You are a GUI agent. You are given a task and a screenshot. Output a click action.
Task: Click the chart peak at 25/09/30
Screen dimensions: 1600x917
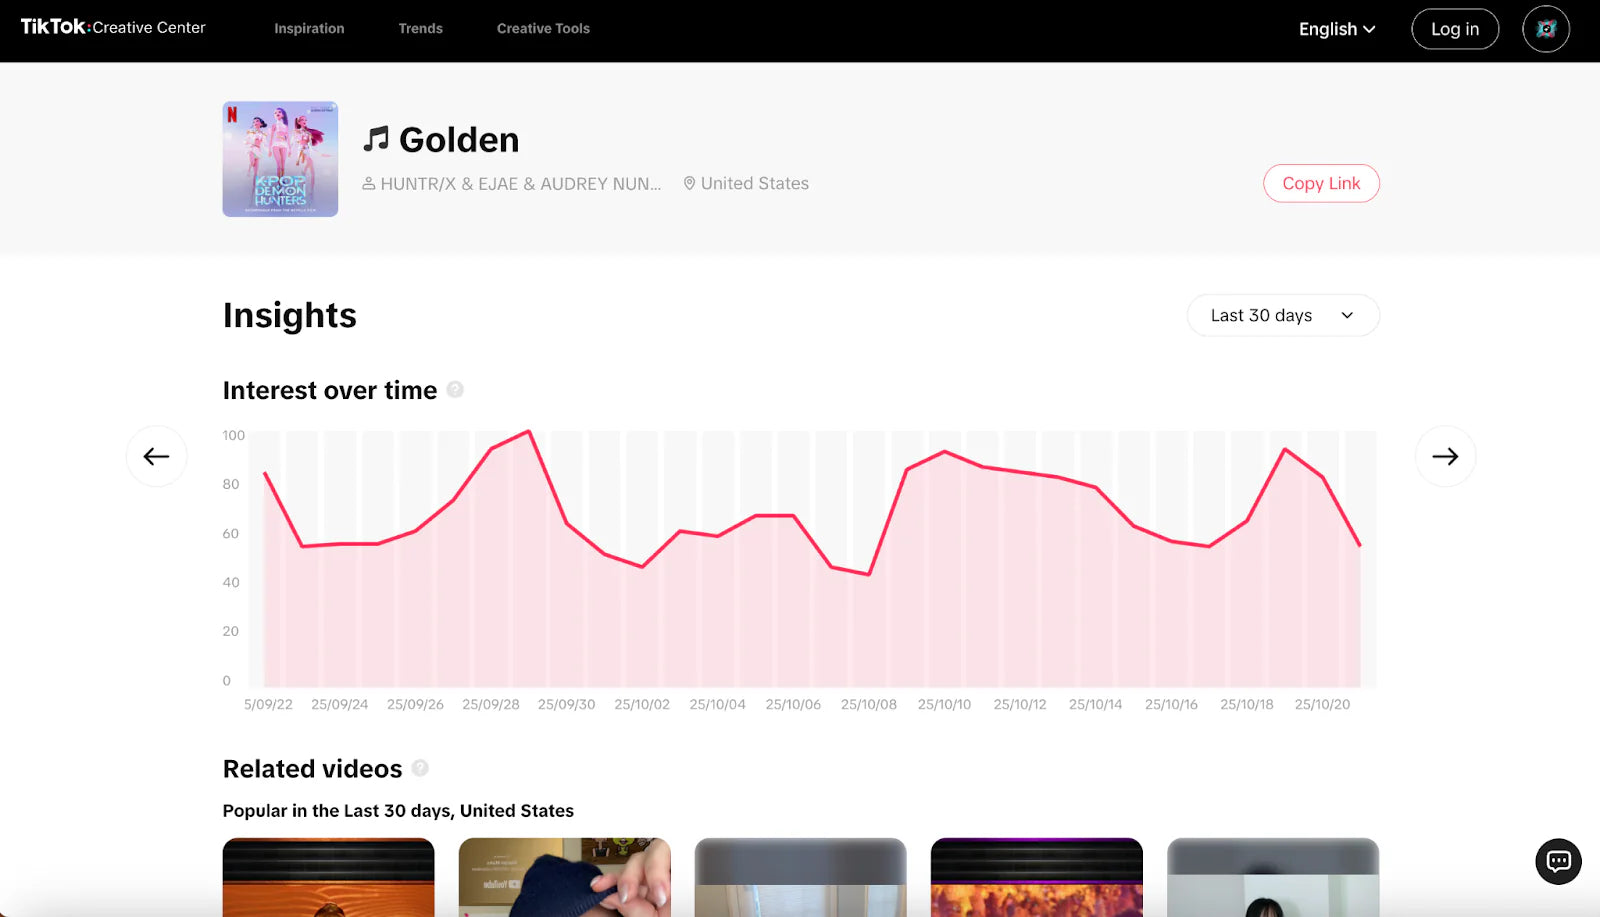(x=529, y=432)
